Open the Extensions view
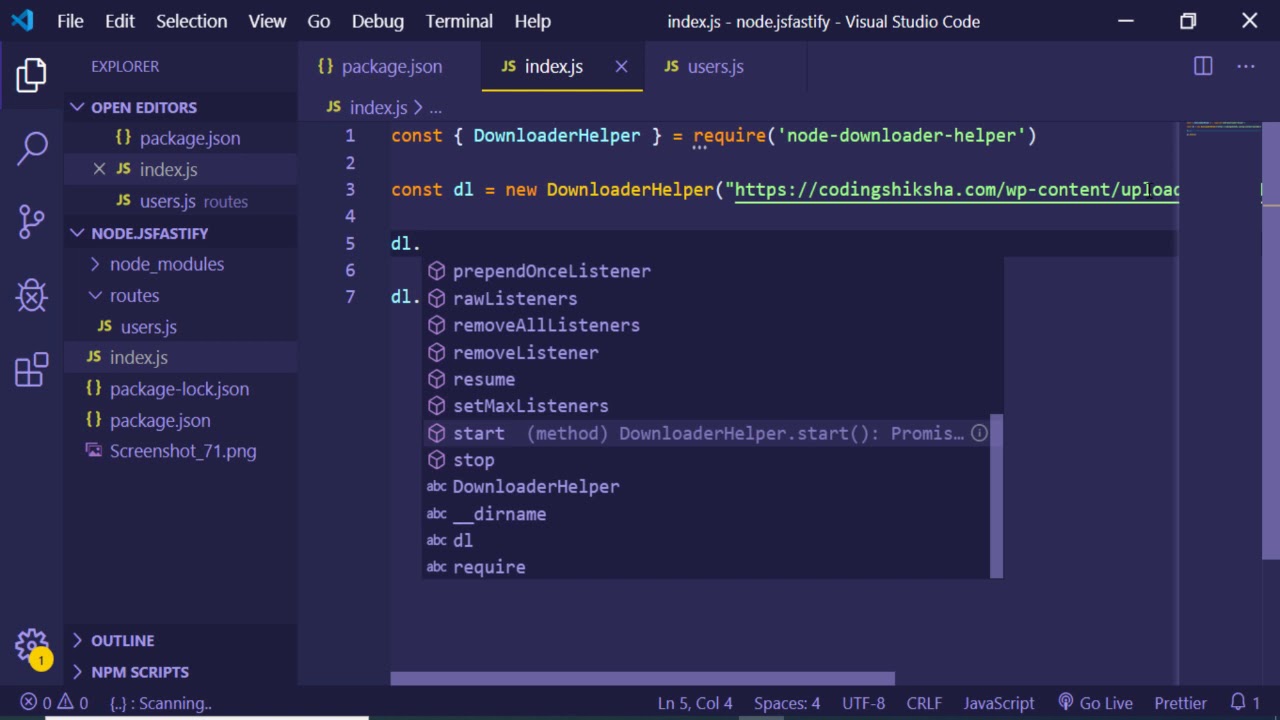Image resolution: width=1280 pixels, height=720 pixels. (32, 369)
